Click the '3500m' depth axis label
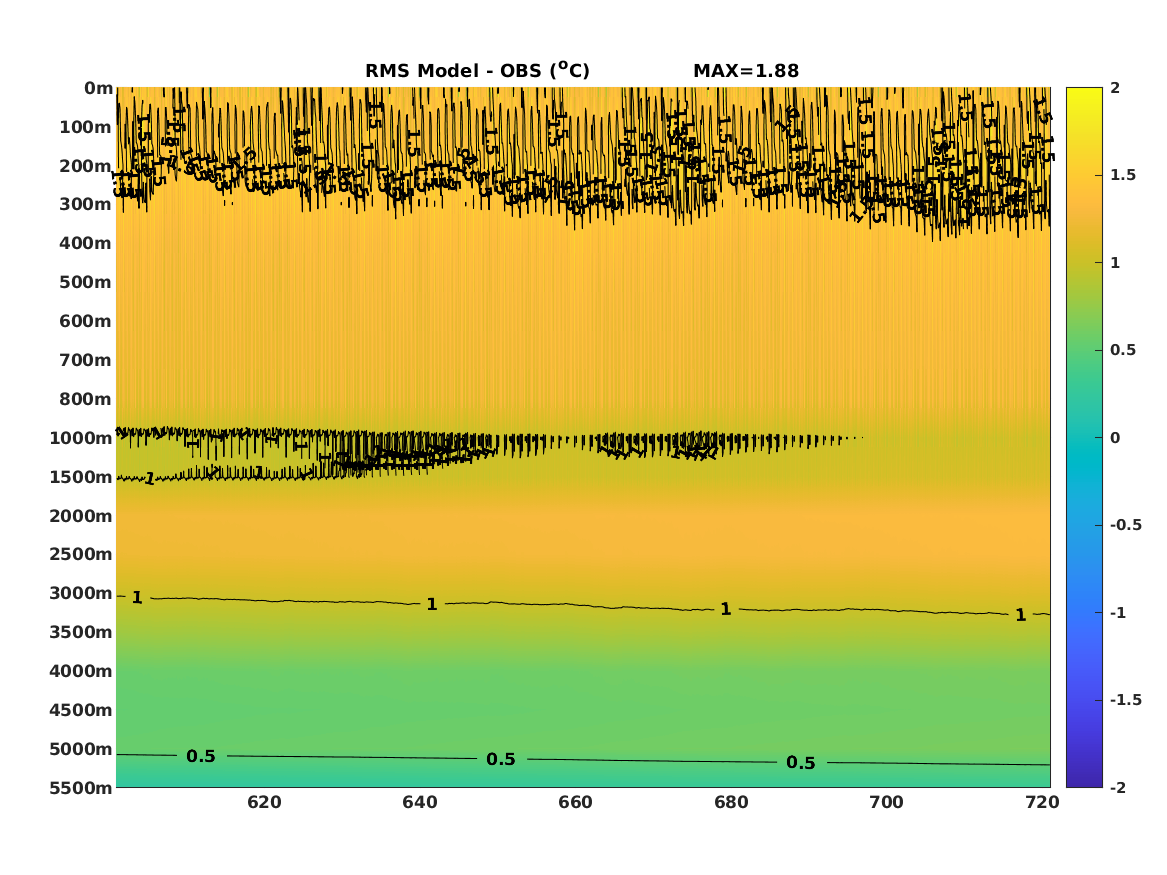This screenshot has width=1167, height=875. coord(81,632)
